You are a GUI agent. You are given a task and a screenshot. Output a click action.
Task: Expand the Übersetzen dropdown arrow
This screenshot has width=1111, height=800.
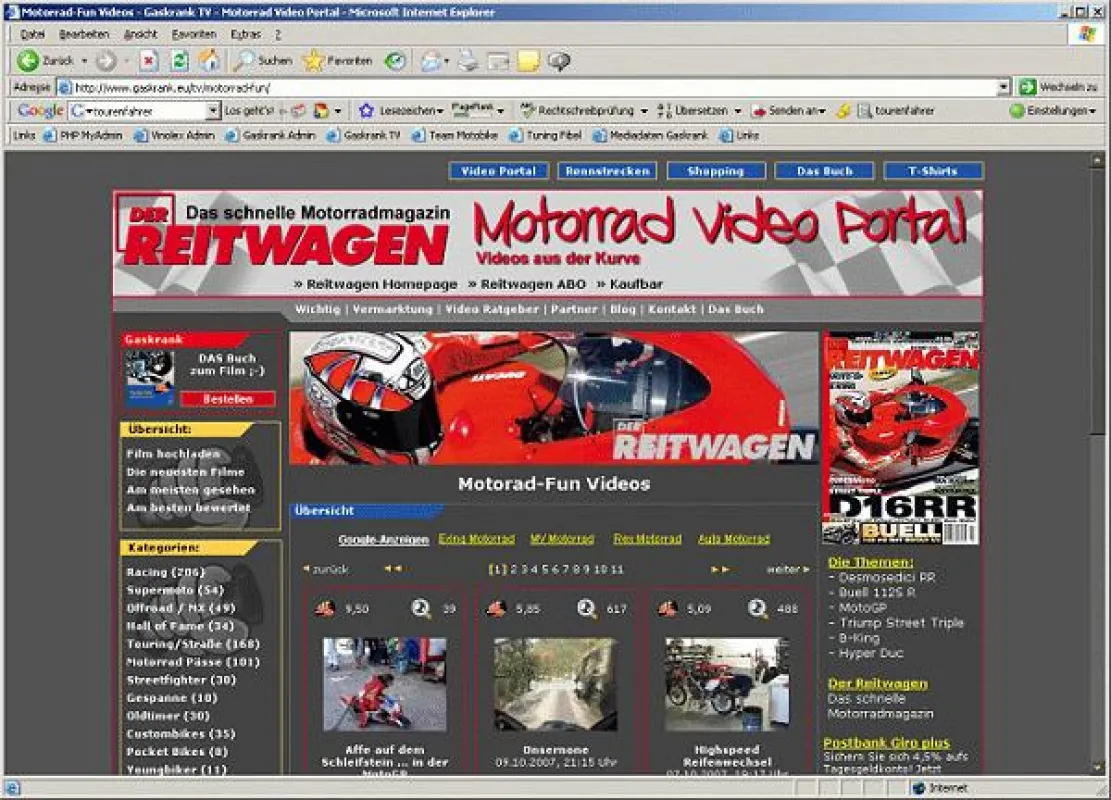pyautogui.click(x=738, y=111)
